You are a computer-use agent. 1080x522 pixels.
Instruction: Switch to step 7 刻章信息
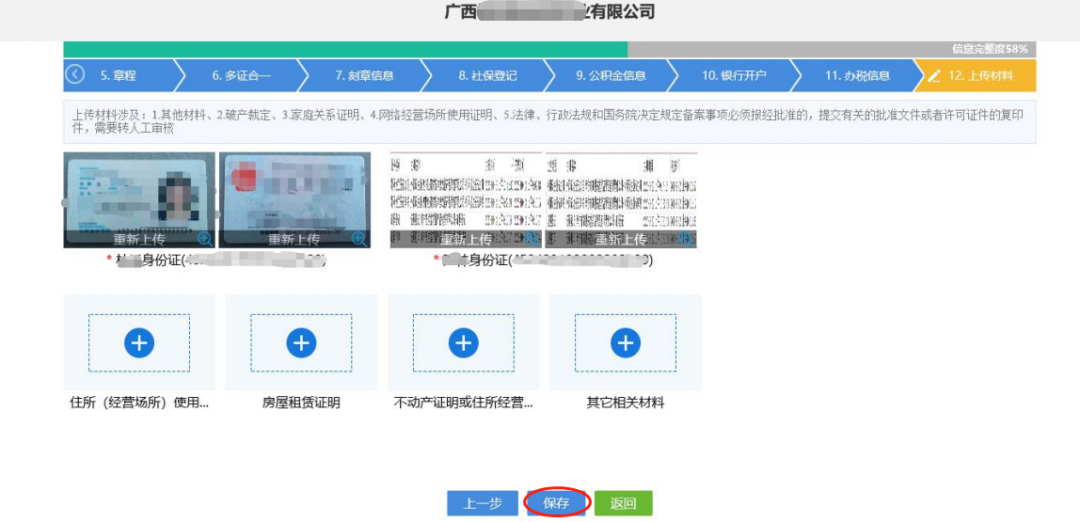(364, 76)
